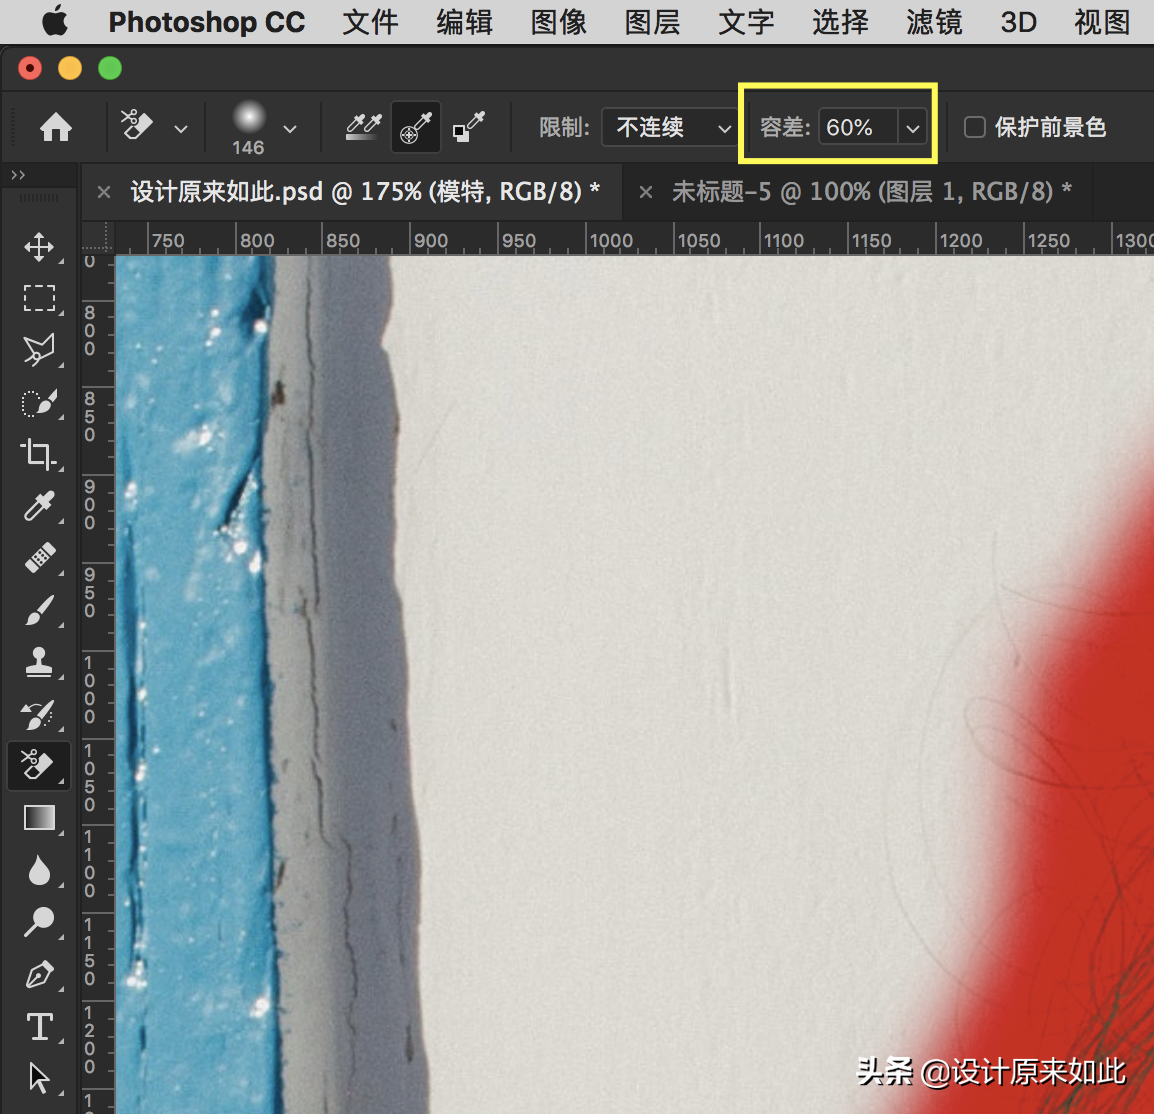Image resolution: width=1154 pixels, height=1114 pixels.
Task: Open the Photoshop CC application menu
Action: tap(207, 22)
